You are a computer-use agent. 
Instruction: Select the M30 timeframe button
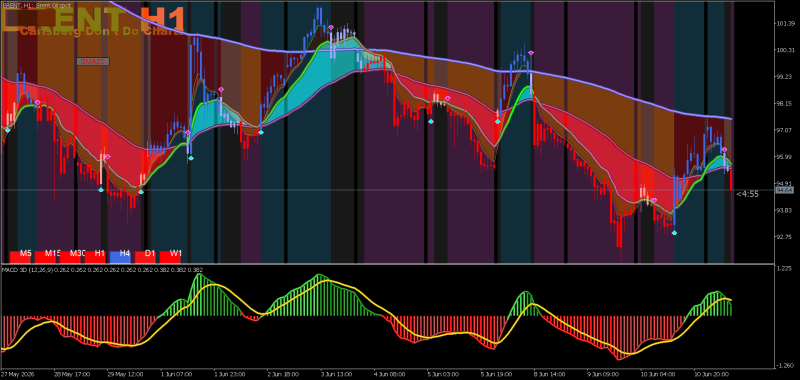70,256
